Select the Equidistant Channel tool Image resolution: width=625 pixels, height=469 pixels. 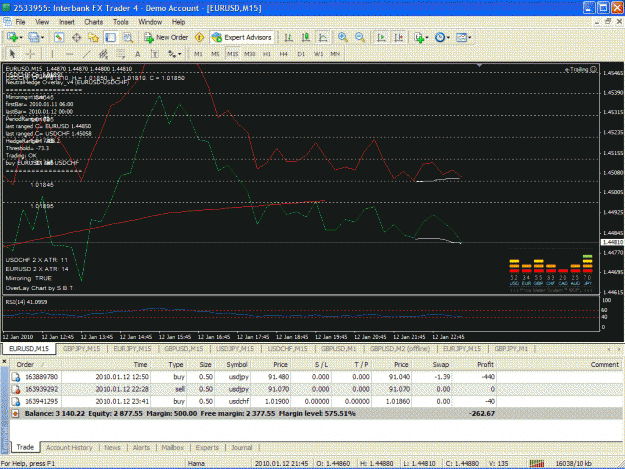click(x=103, y=54)
